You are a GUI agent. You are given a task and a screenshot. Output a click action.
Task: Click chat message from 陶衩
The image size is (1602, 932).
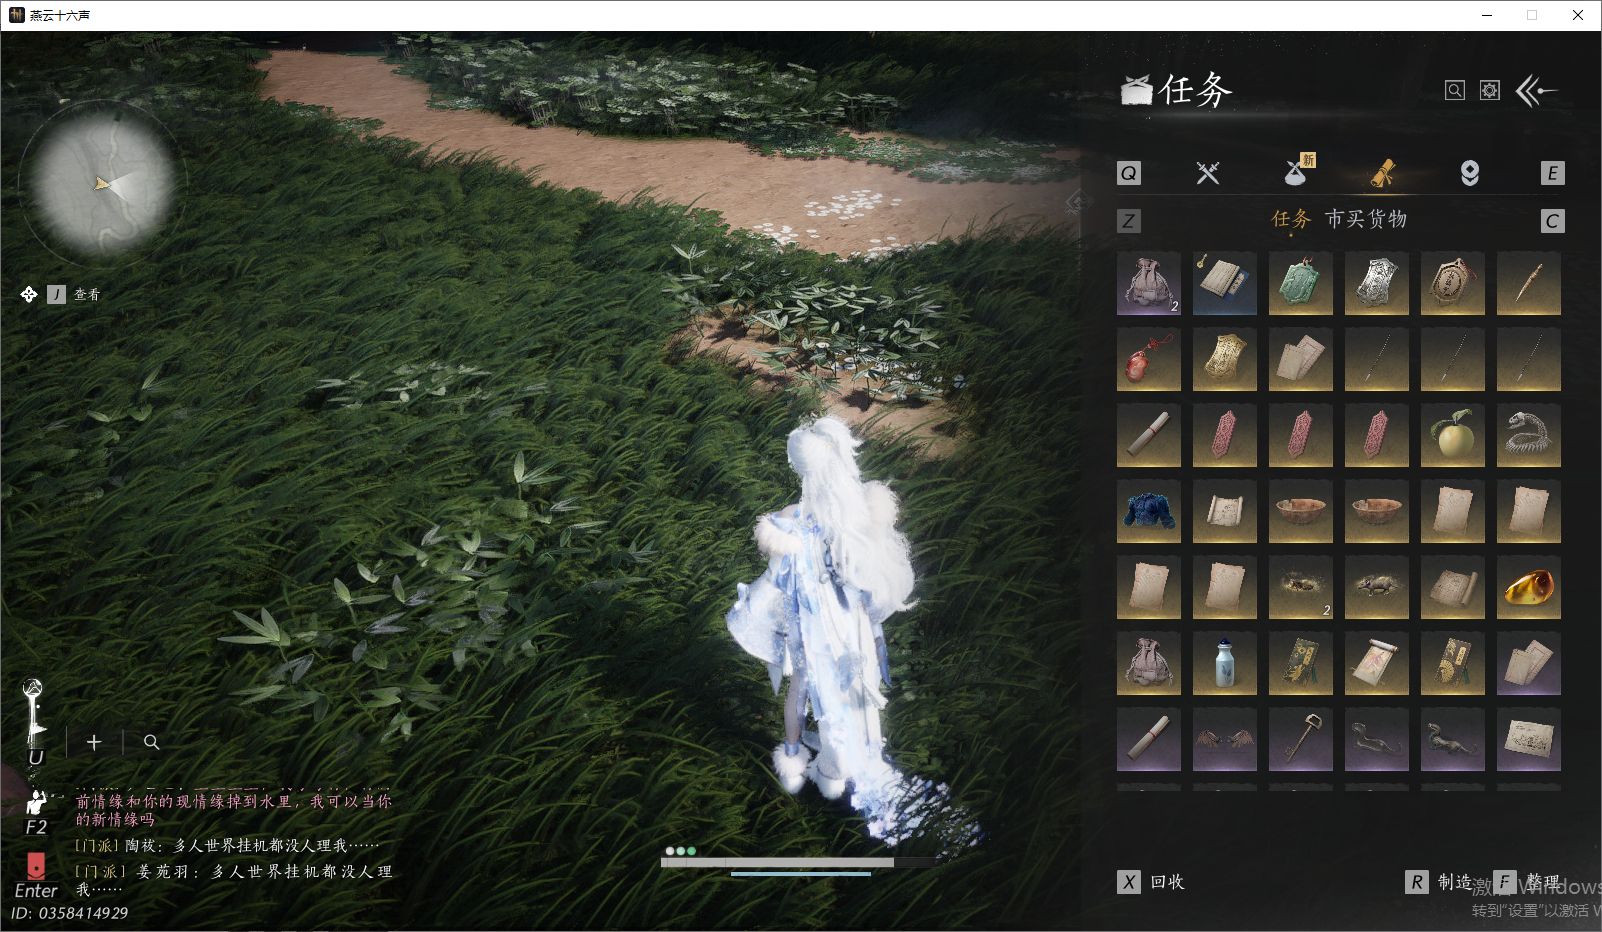click(227, 846)
